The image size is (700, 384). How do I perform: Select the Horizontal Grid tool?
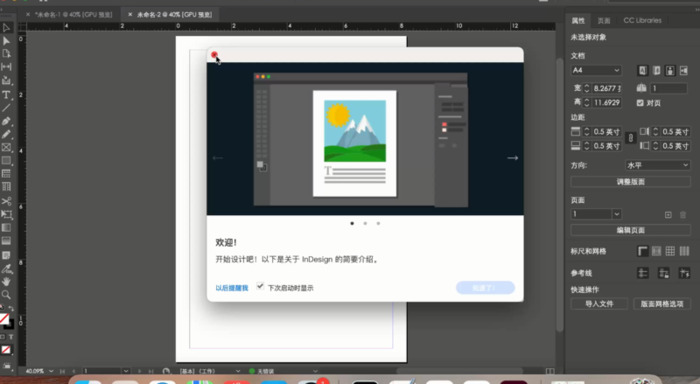(6, 174)
